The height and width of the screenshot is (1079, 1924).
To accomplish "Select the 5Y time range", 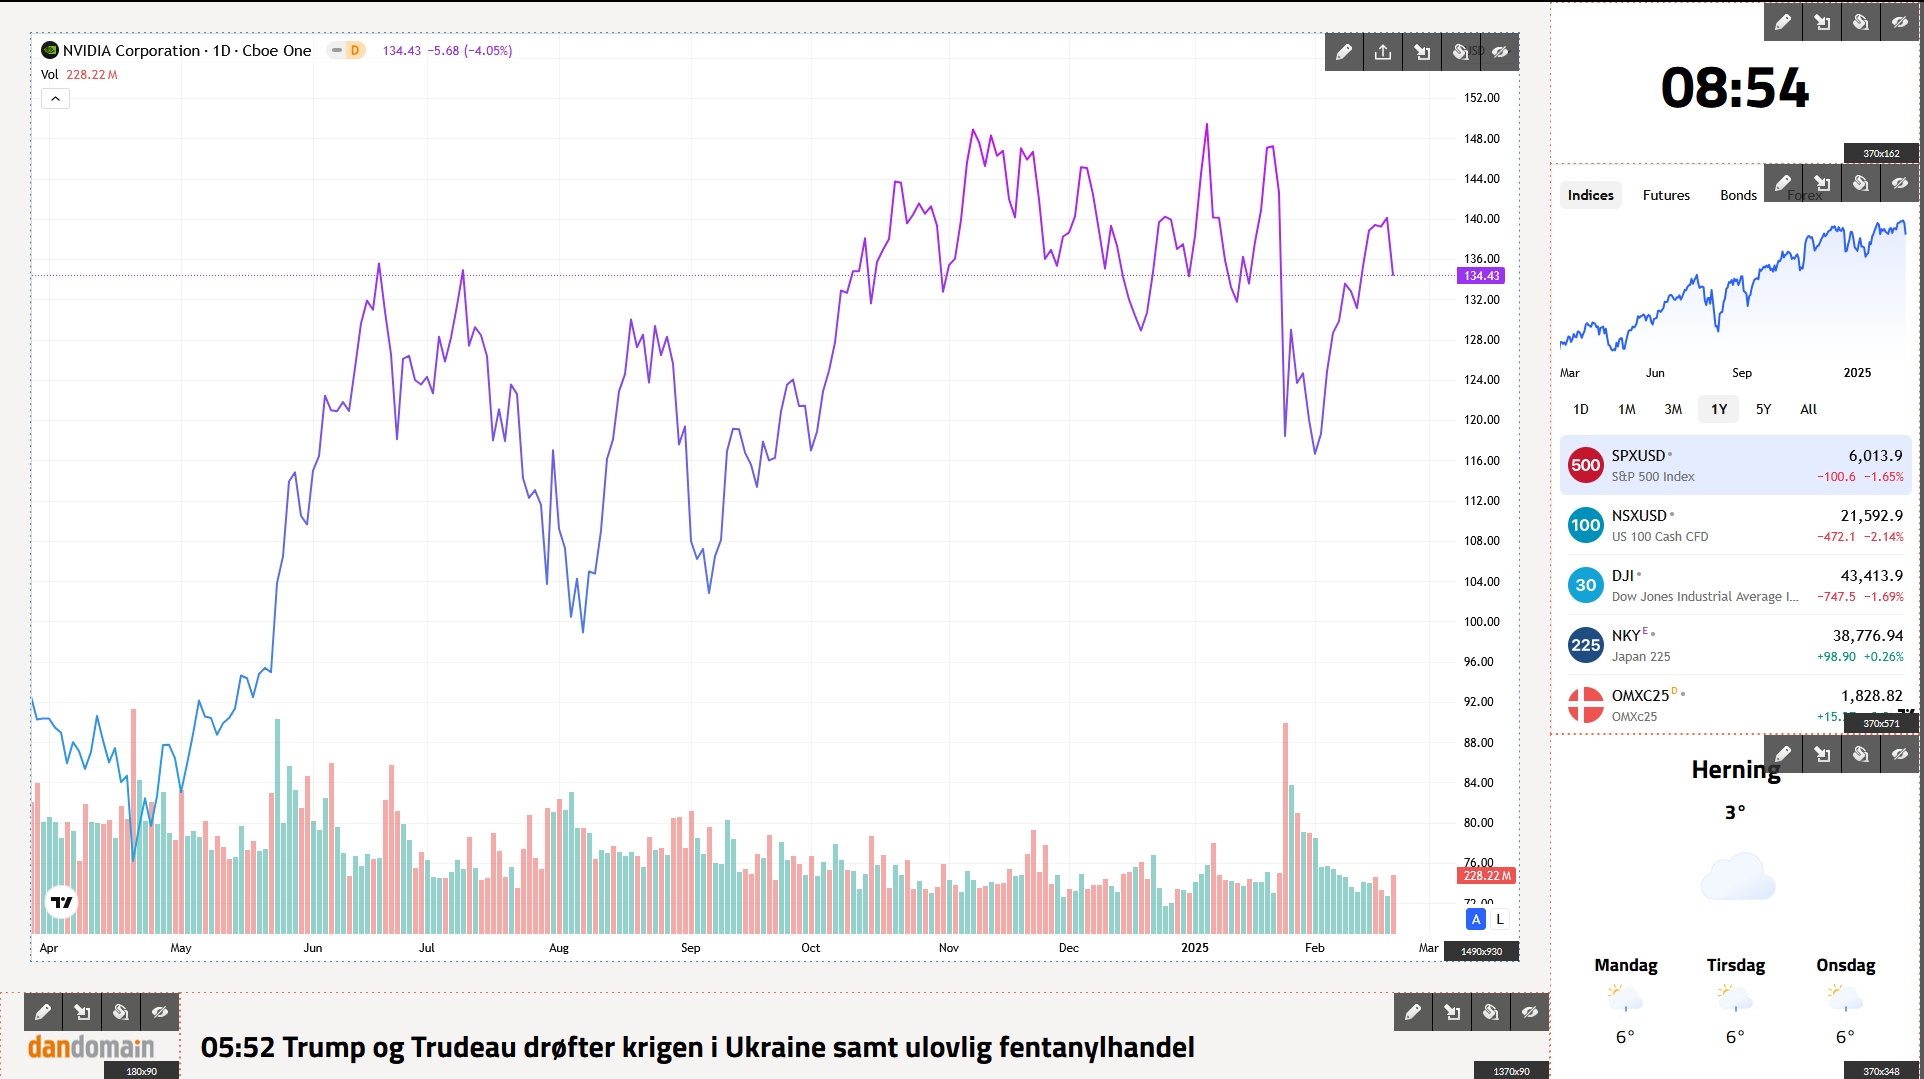I will pyautogui.click(x=1763, y=409).
